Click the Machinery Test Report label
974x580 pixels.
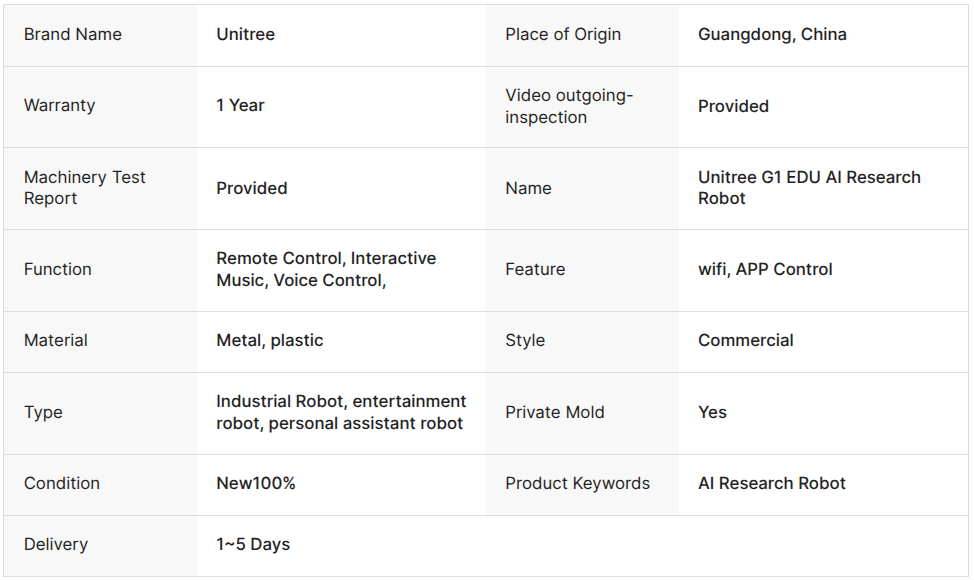[84, 188]
